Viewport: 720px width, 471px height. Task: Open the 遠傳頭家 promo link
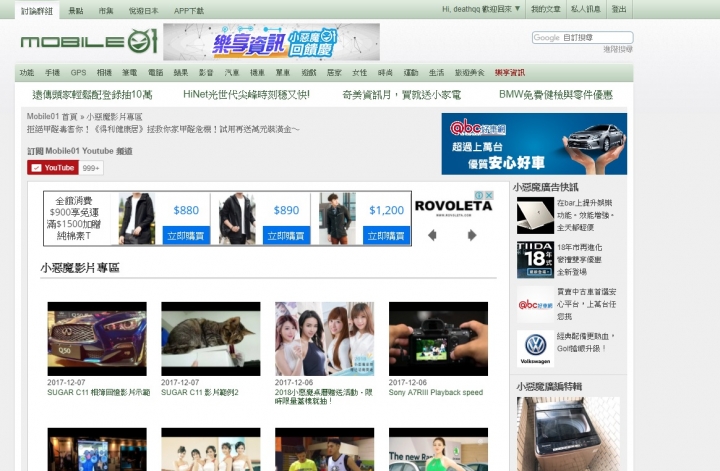tap(92, 95)
